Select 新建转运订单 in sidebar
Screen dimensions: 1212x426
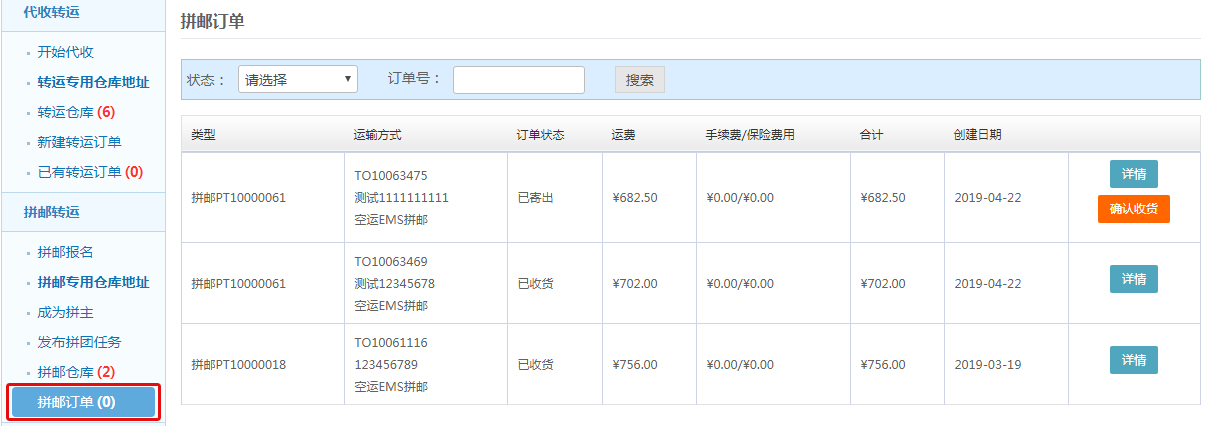pyautogui.click(x=79, y=142)
